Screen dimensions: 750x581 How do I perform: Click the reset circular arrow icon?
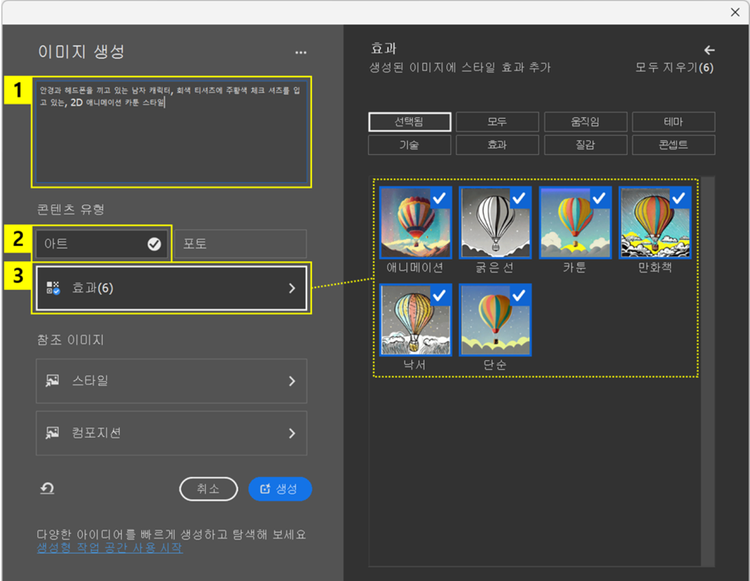pyautogui.click(x=47, y=488)
